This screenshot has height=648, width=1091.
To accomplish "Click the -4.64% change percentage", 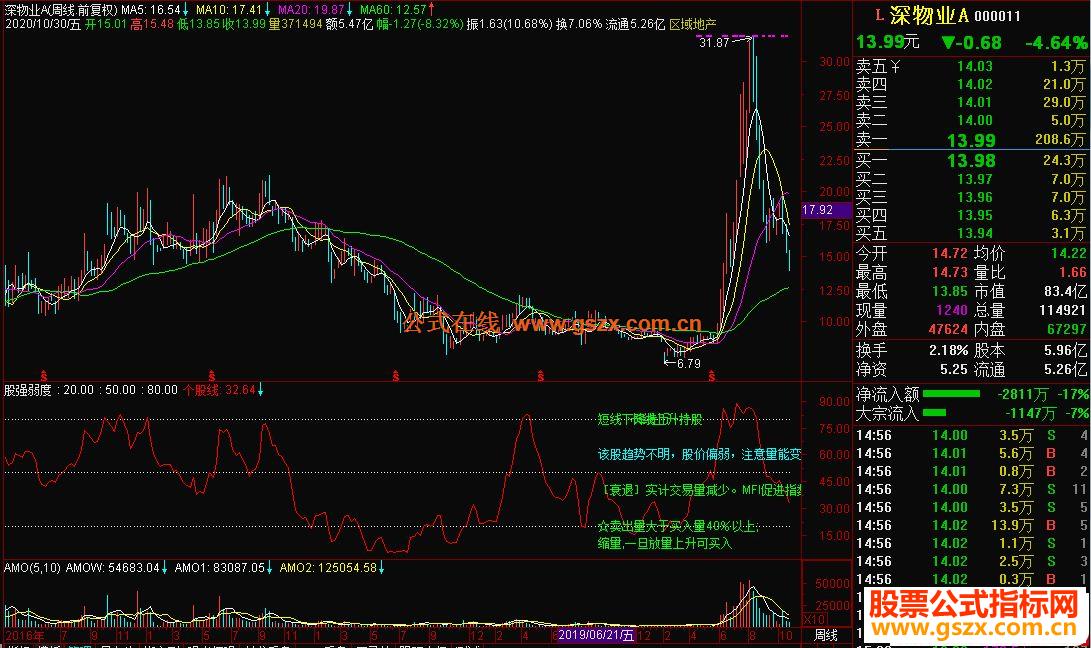I will tap(1056, 43).
